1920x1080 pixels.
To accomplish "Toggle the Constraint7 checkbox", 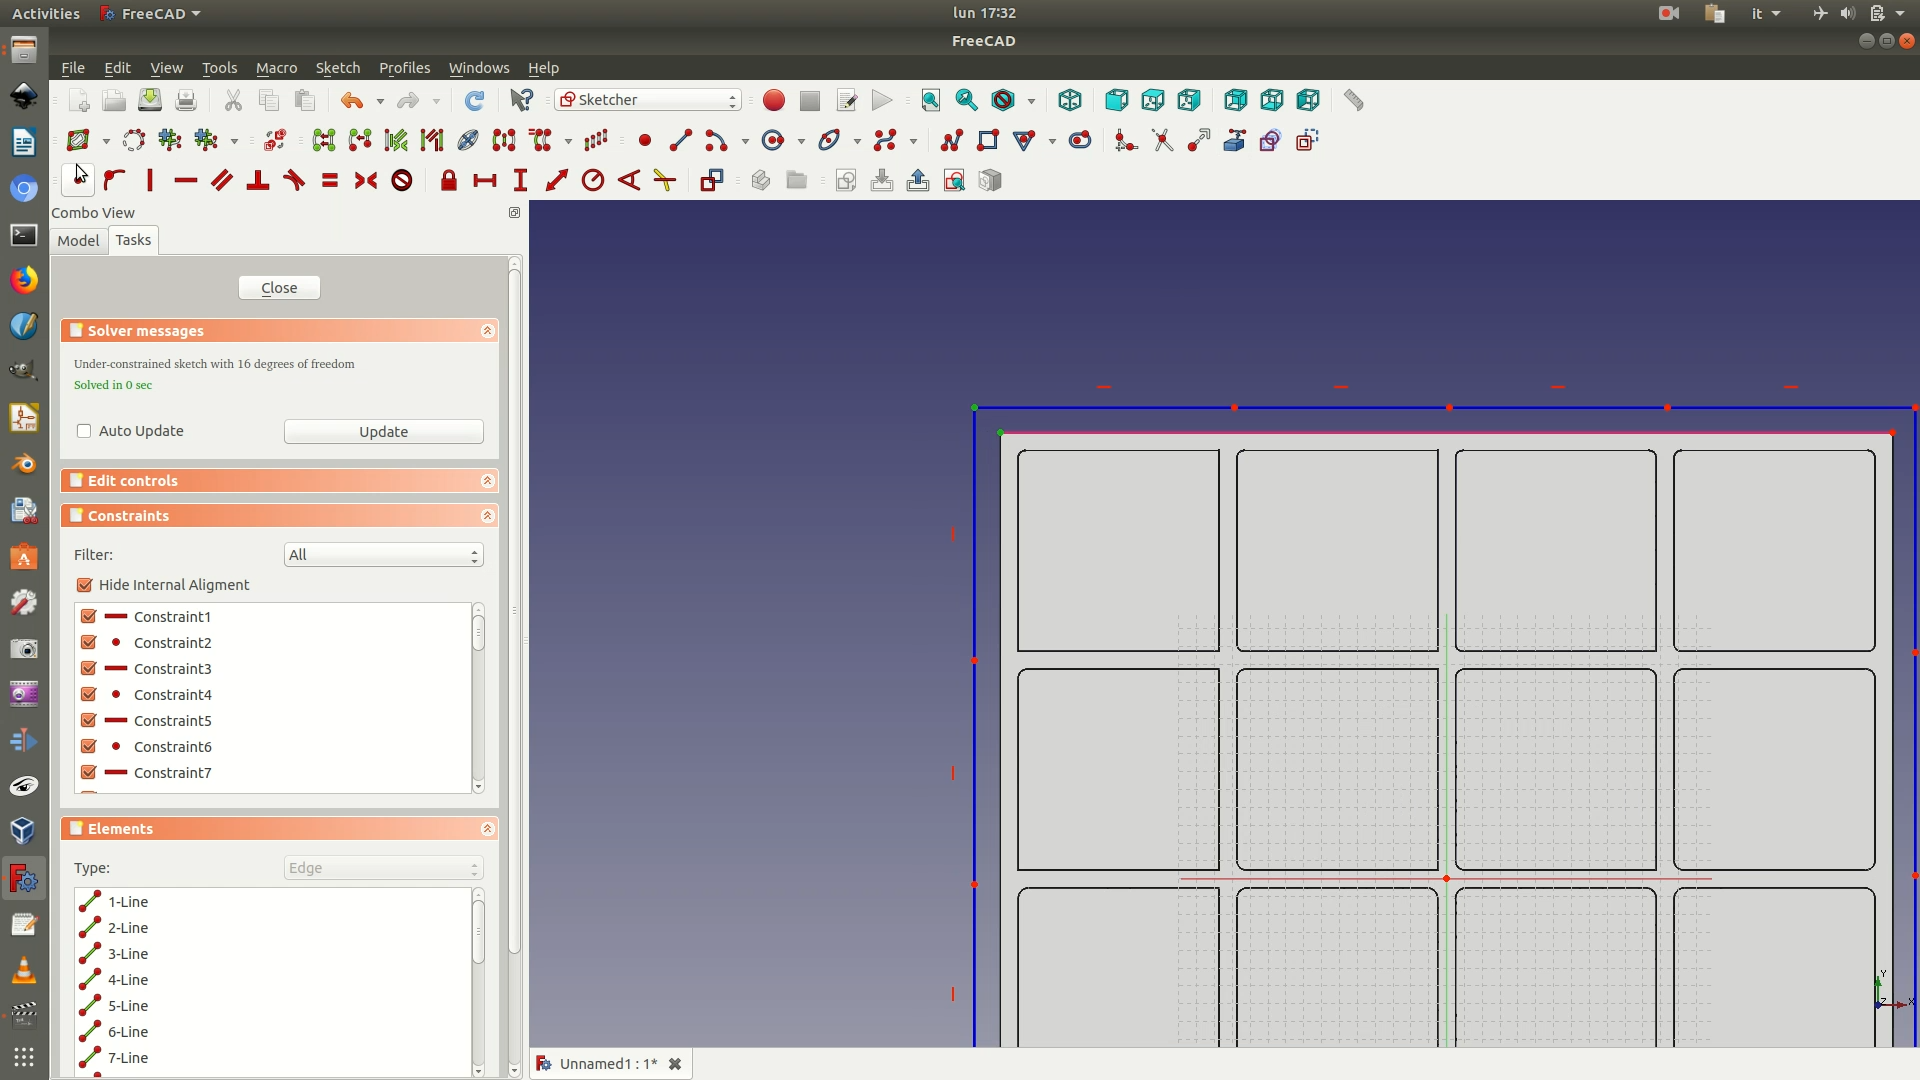I will click(x=89, y=773).
